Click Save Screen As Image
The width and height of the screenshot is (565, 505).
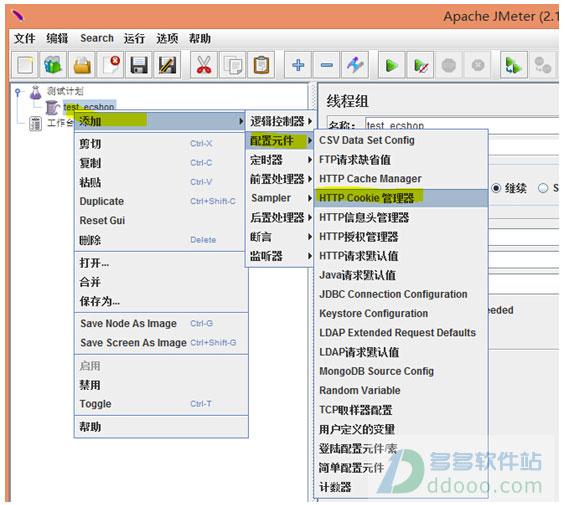click(161, 343)
